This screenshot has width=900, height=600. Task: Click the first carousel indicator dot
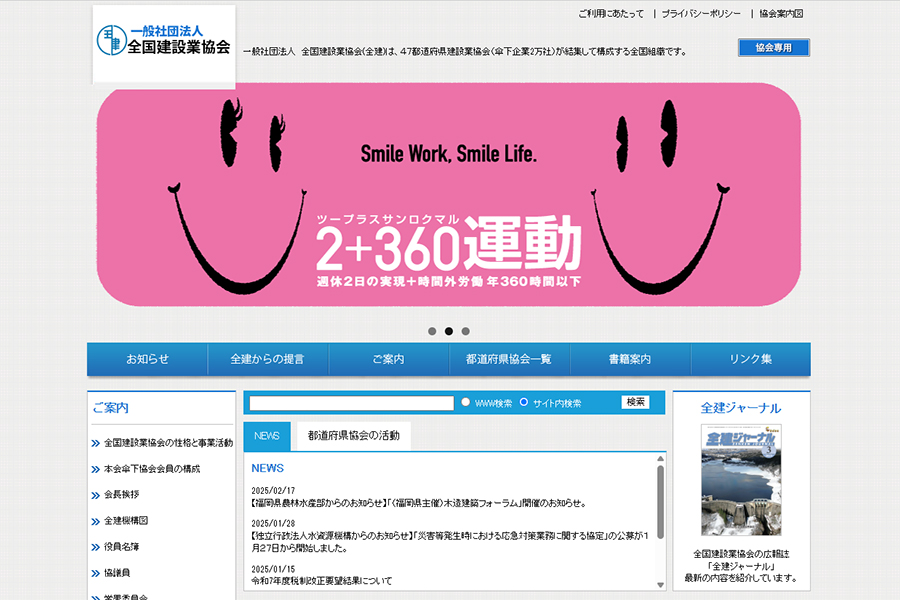pyautogui.click(x=432, y=331)
